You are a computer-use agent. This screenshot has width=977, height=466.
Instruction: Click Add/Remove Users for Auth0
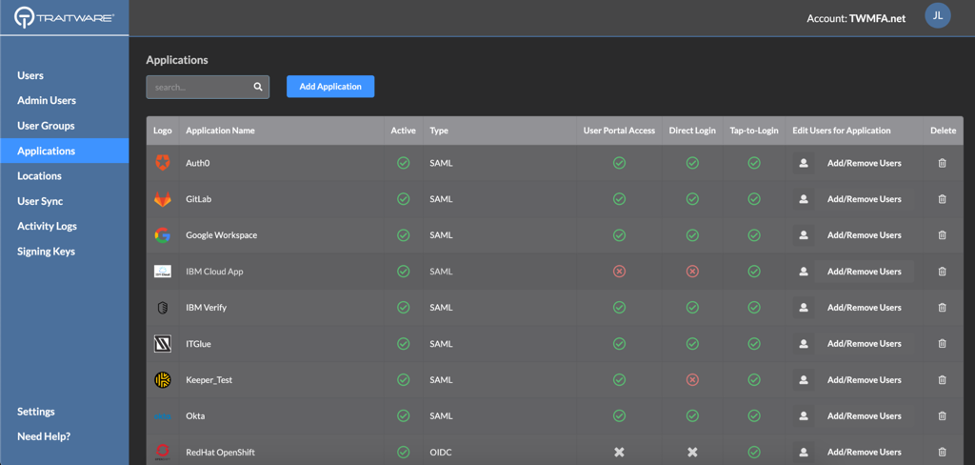click(864, 163)
